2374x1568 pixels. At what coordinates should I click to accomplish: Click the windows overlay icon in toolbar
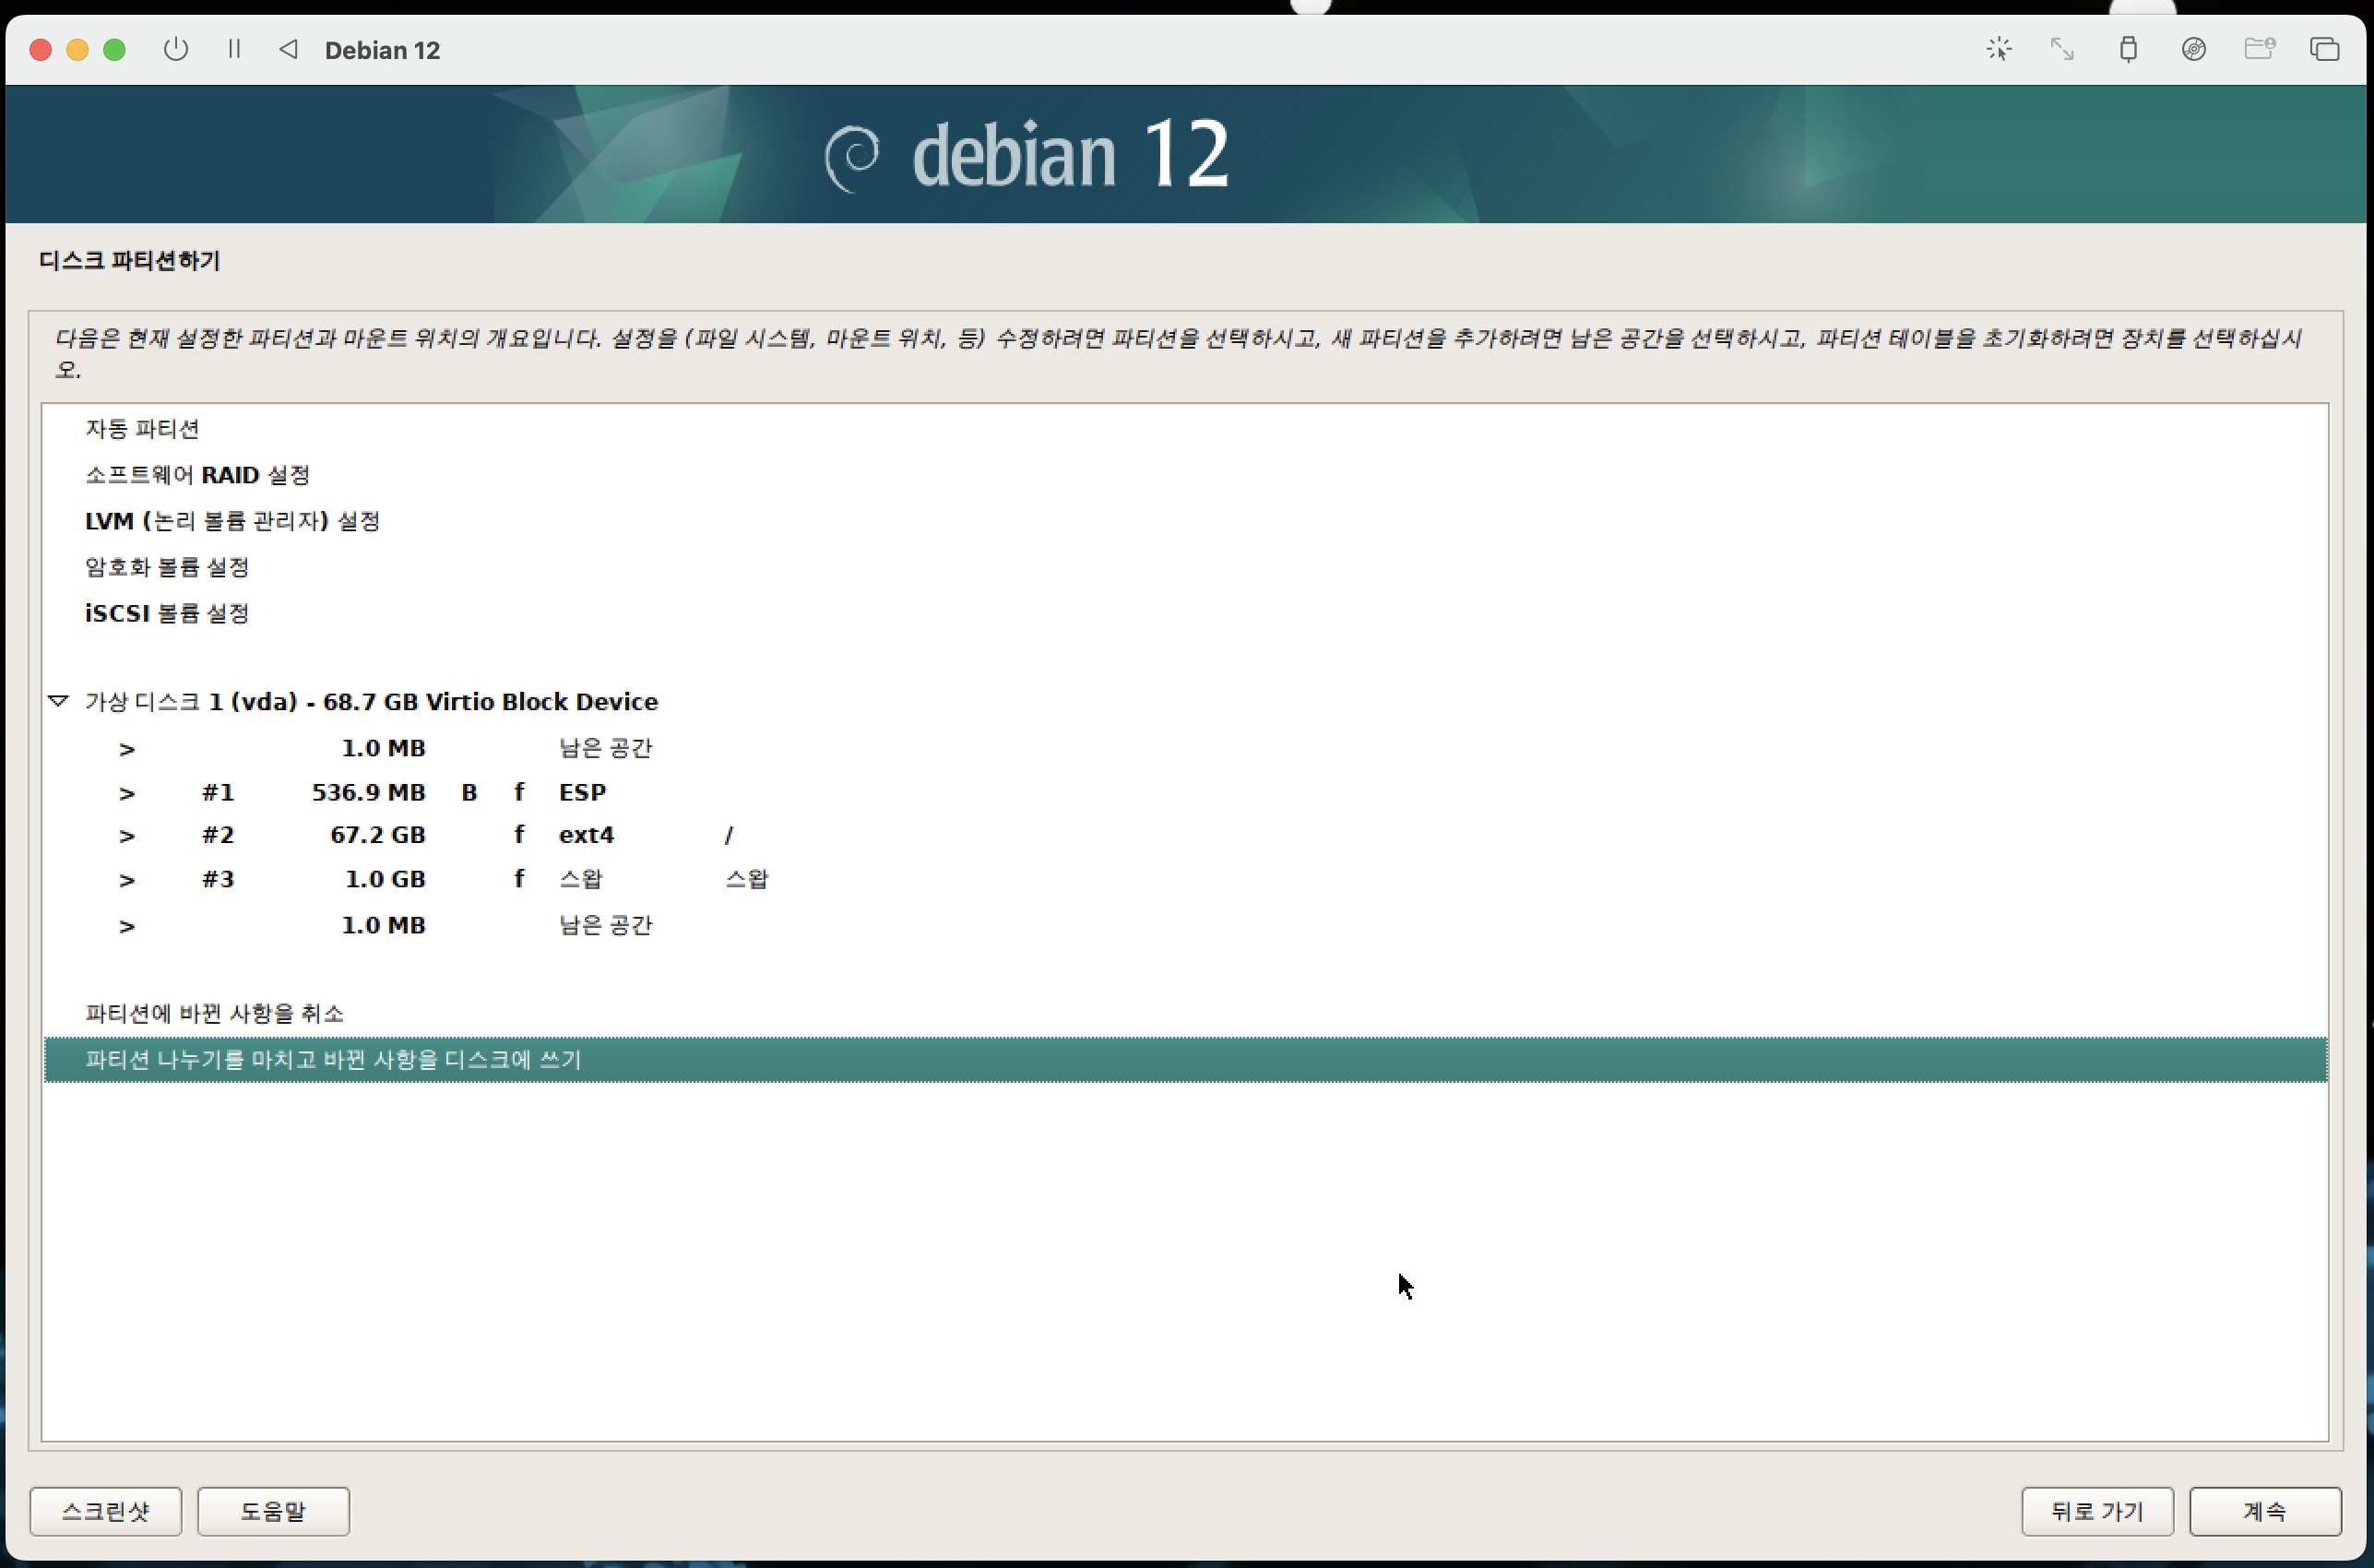tap(2324, 49)
